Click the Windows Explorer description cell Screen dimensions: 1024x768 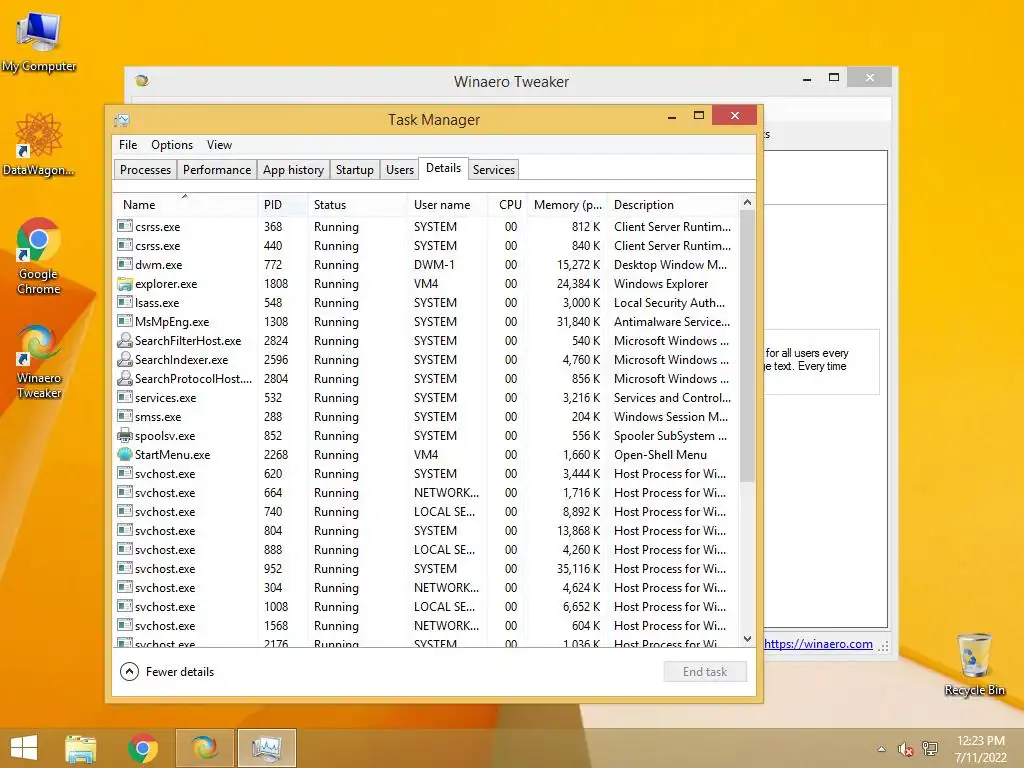click(661, 283)
